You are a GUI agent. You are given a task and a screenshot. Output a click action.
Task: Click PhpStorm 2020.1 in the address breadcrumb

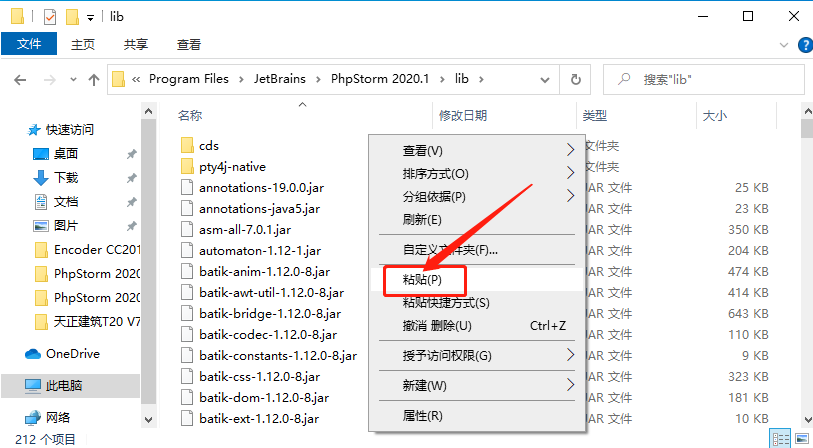tap(380, 79)
